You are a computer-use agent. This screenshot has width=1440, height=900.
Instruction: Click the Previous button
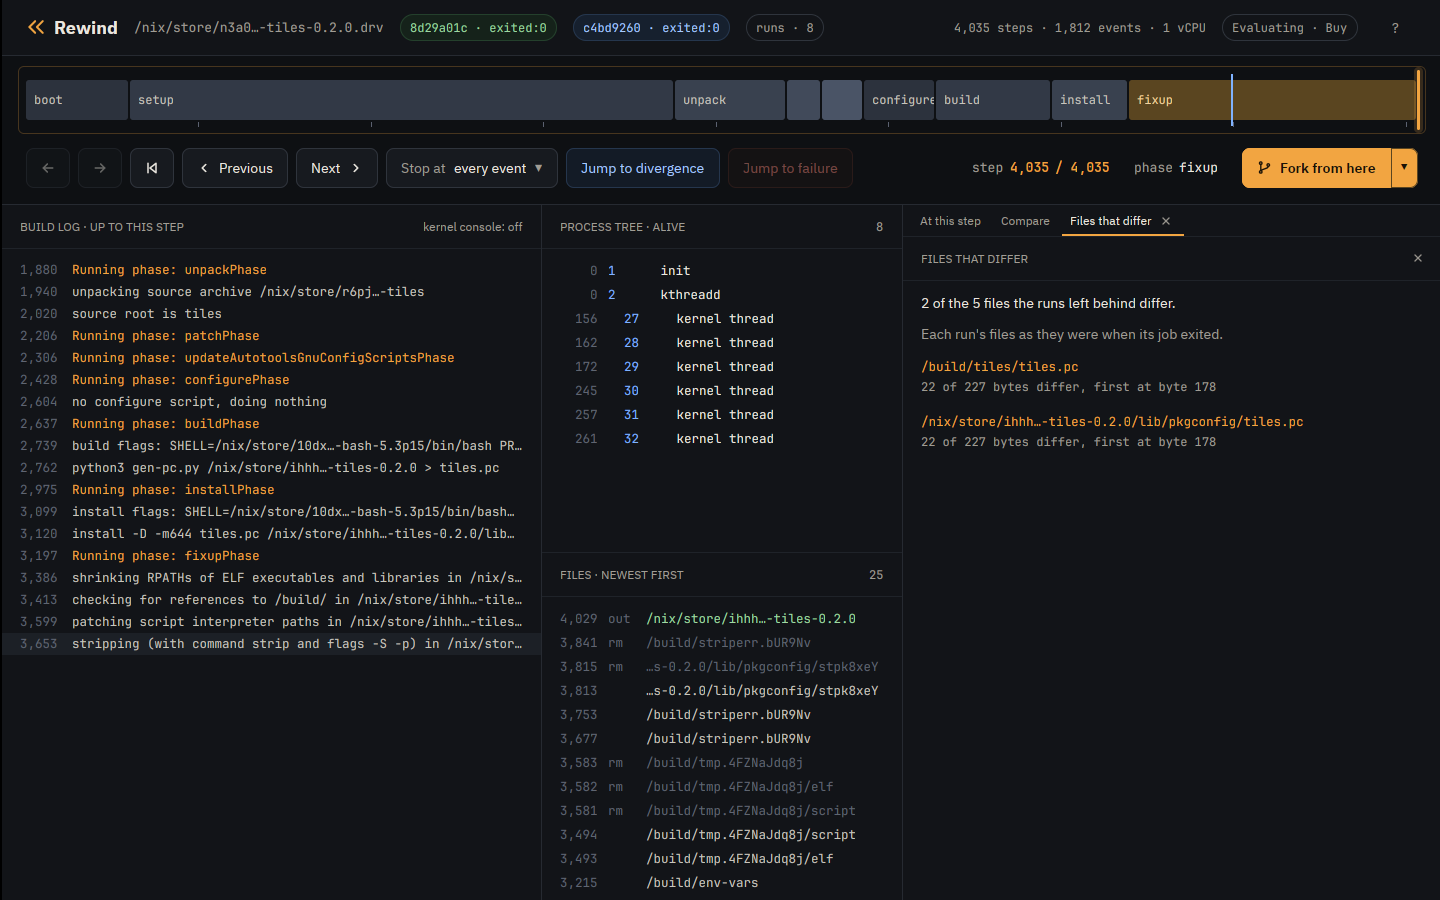click(x=235, y=168)
